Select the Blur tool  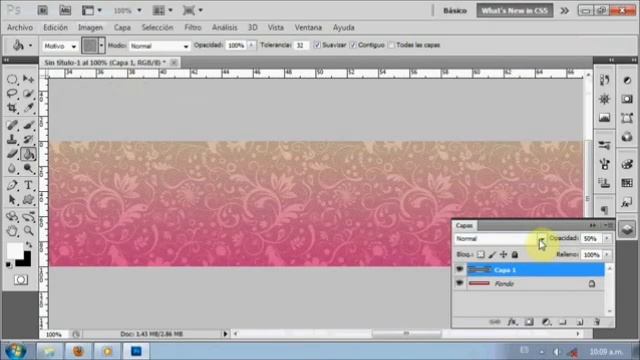pyautogui.click(x=12, y=169)
